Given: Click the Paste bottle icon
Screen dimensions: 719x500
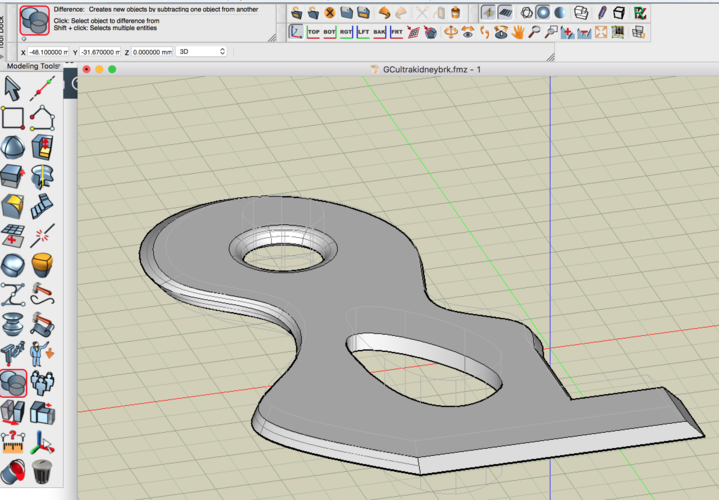Looking at the screenshot, I should point(455,13).
